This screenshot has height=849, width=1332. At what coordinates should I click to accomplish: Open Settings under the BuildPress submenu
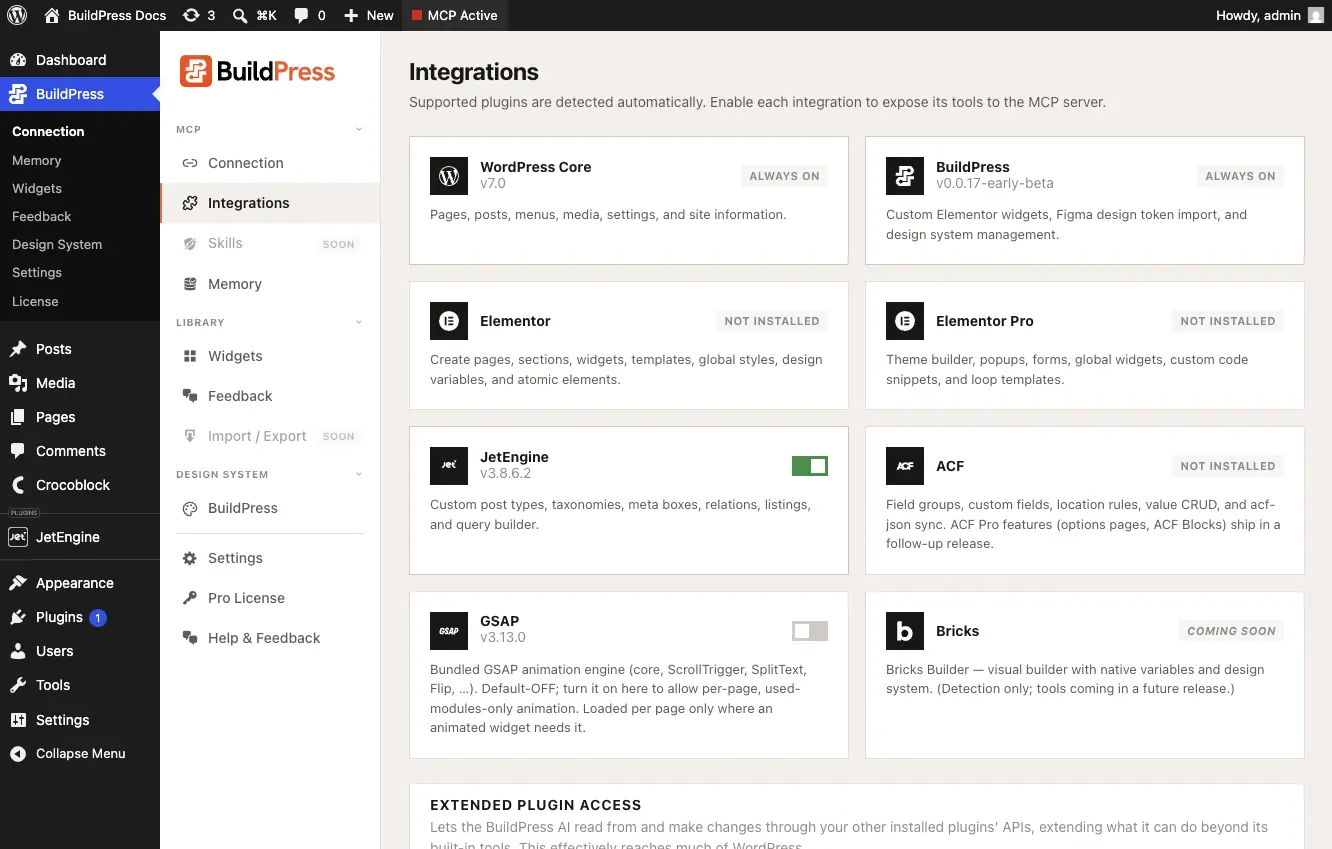tap(37, 272)
